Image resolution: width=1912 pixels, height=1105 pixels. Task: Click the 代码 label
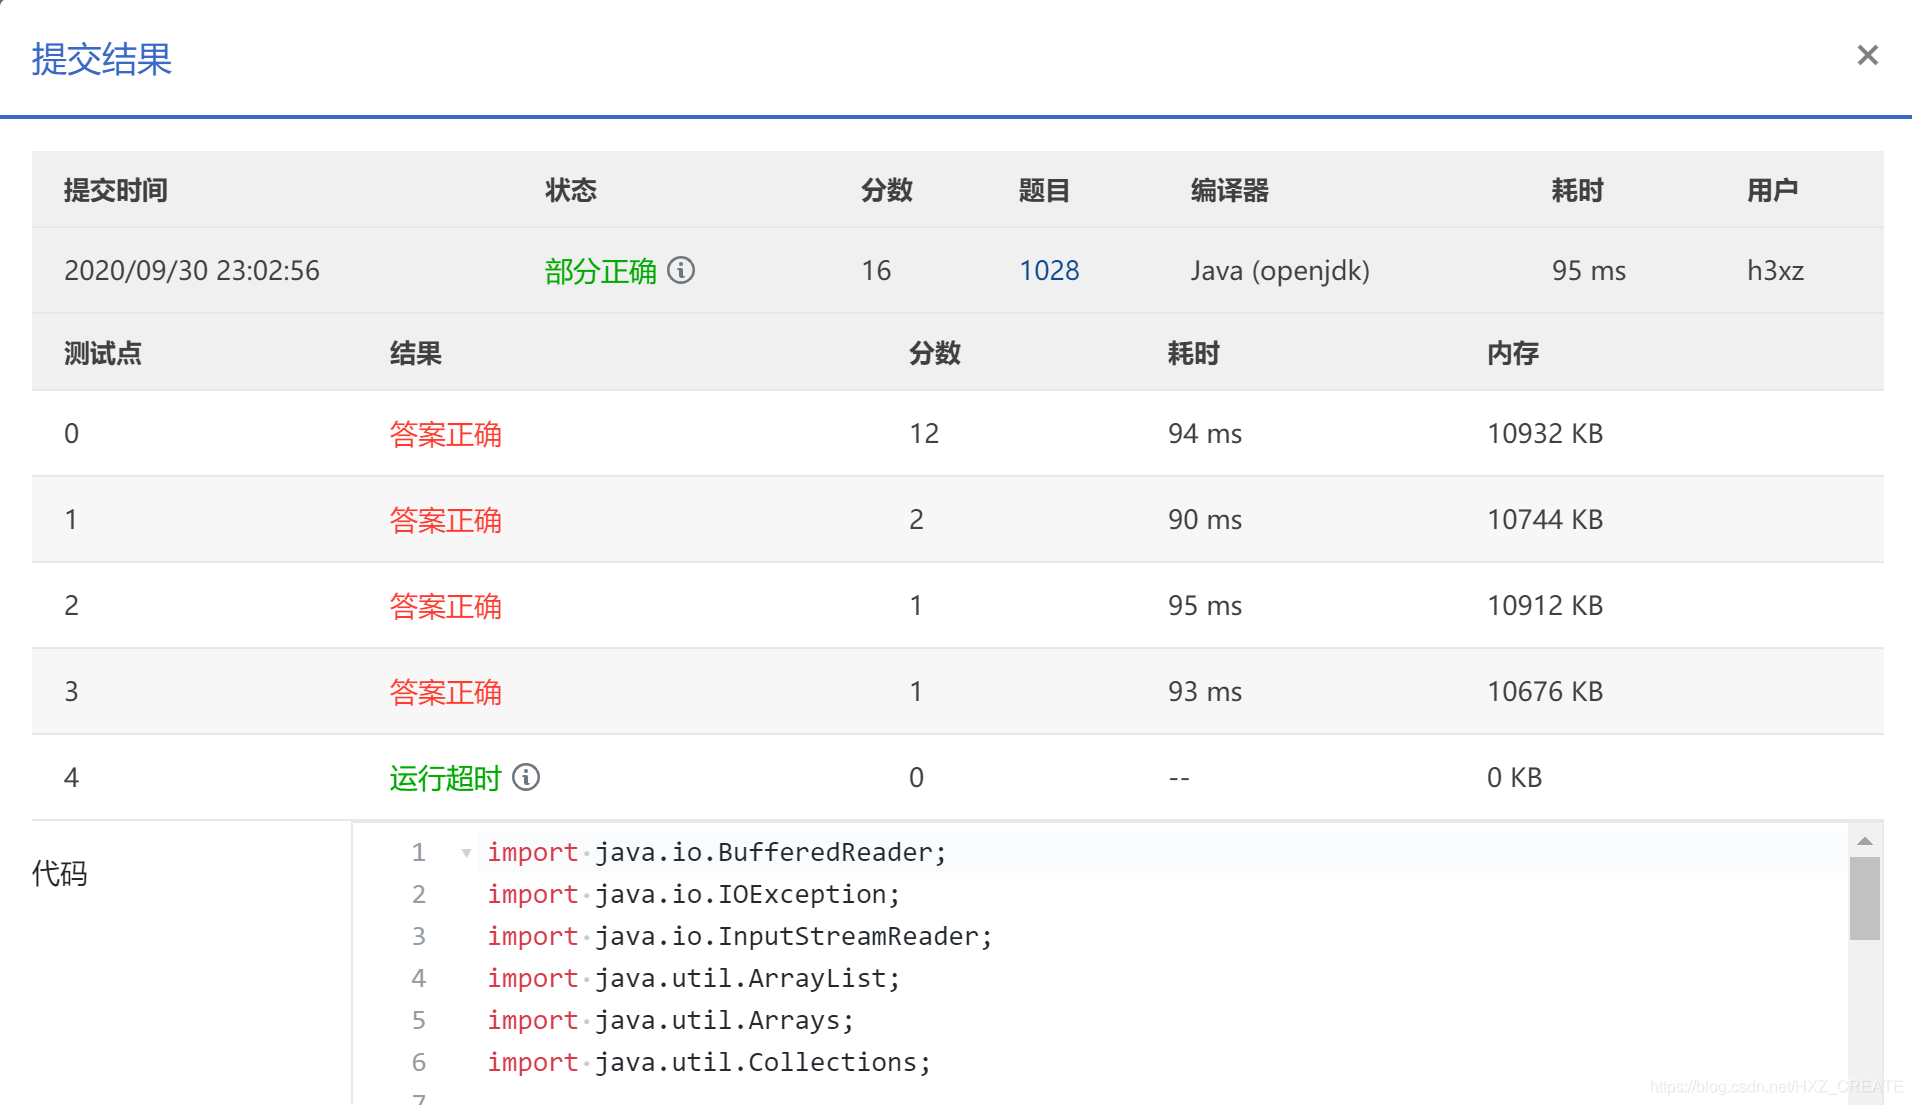pos(60,873)
